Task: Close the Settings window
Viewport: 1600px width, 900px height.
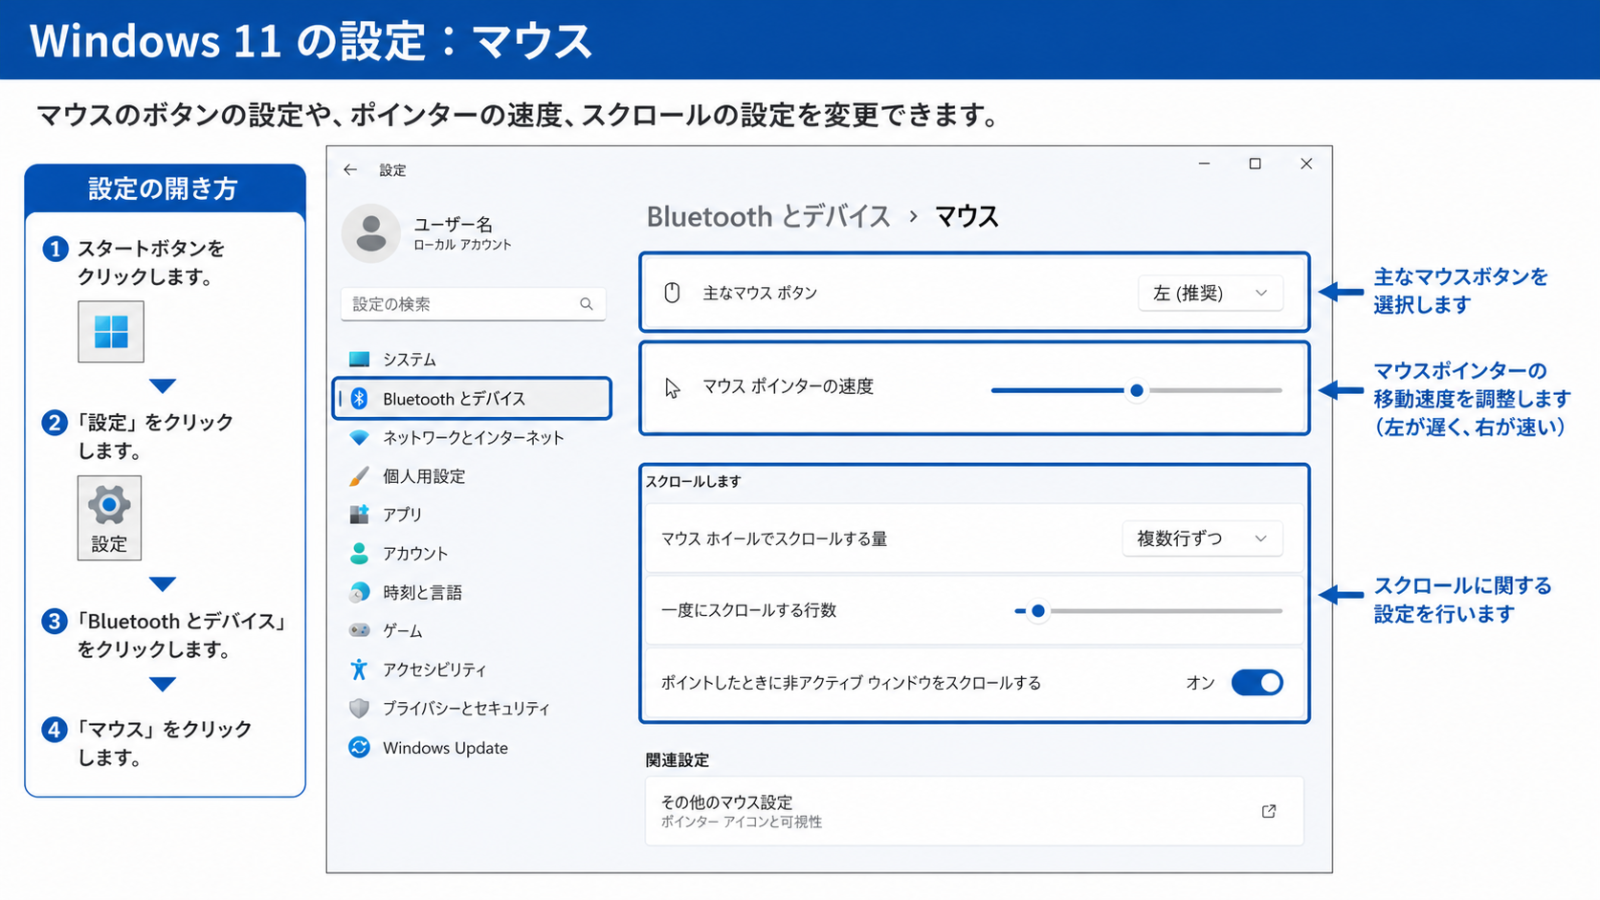Action: (x=1306, y=164)
